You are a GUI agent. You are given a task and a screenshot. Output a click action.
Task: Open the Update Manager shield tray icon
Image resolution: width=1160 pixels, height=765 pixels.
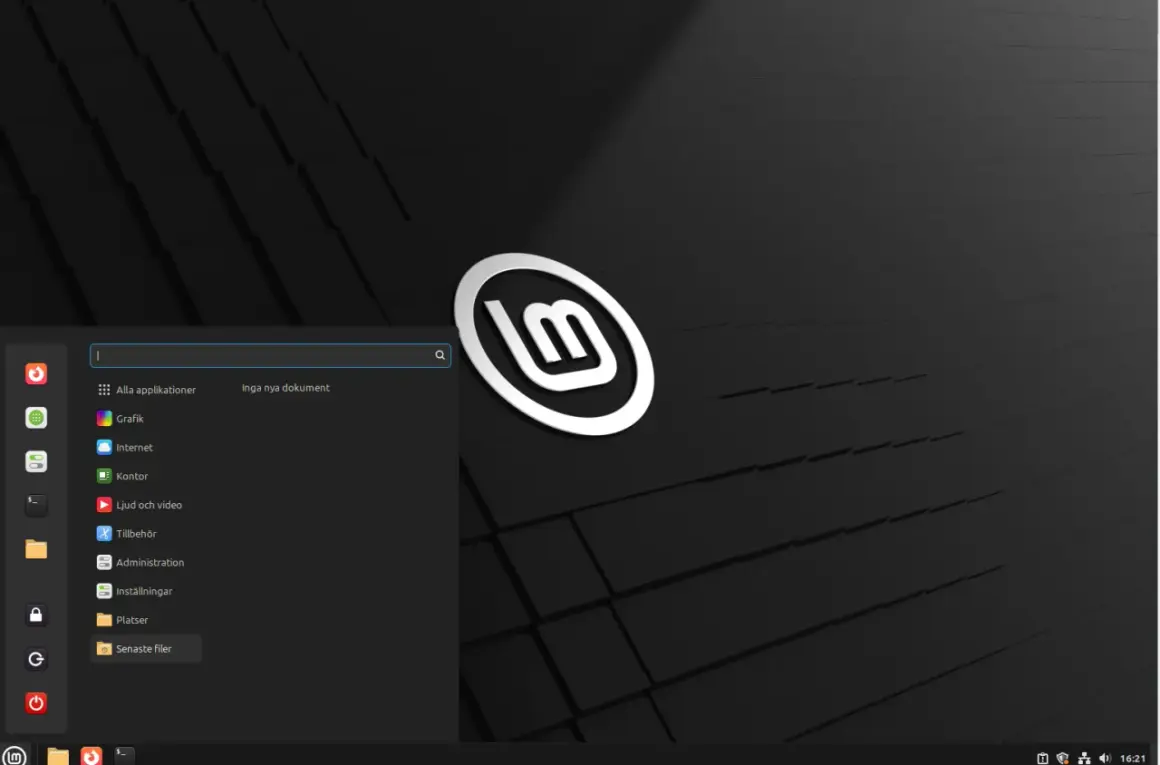pos(1062,758)
